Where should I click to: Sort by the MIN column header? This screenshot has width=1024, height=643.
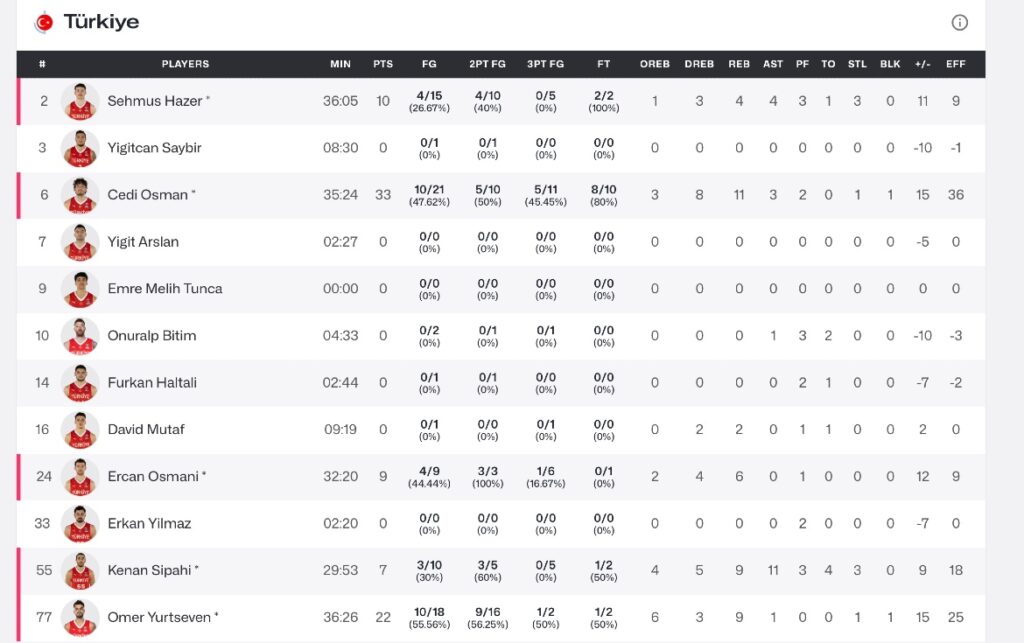340,64
